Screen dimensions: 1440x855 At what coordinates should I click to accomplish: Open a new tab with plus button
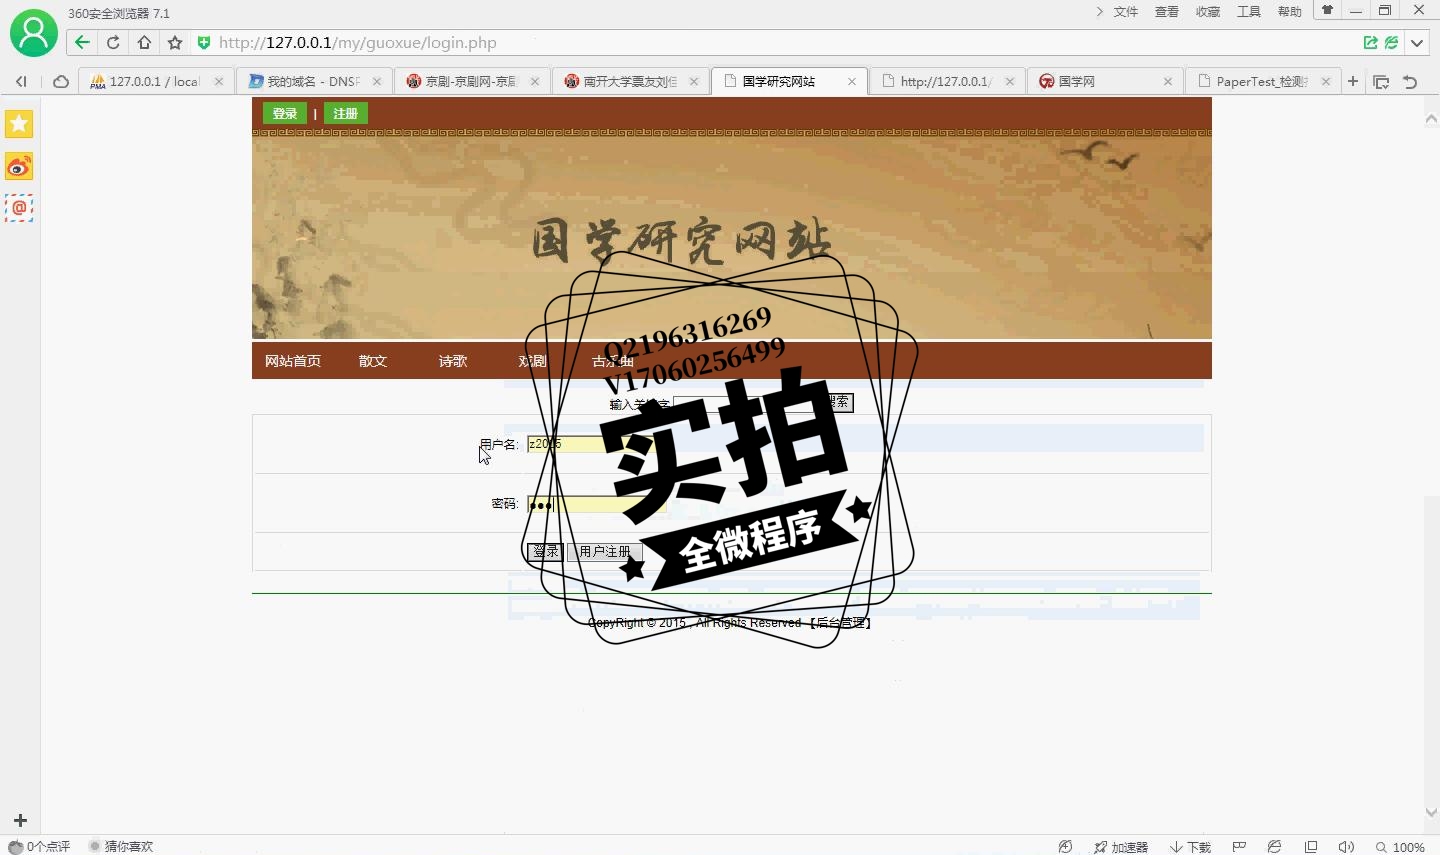[x=1353, y=81]
